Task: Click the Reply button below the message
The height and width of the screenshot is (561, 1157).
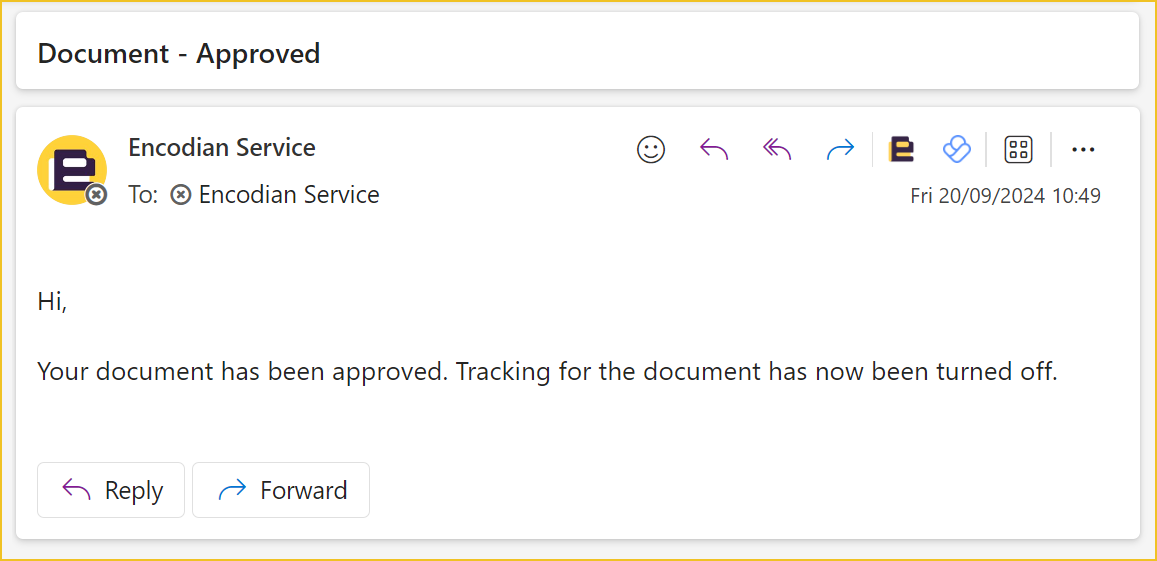Action: point(111,490)
